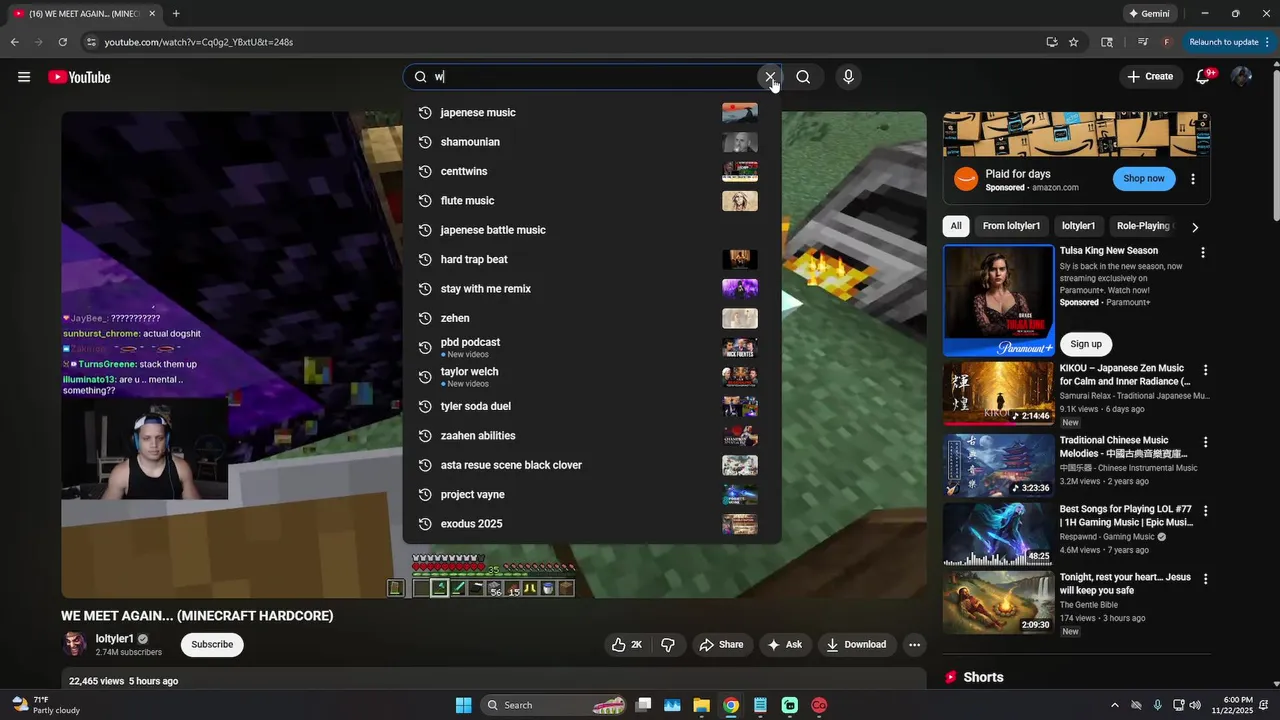Open options for KIKOU Zen Music video
The height and width of the screenshot is (720, 1280).
pos(1205,370)
